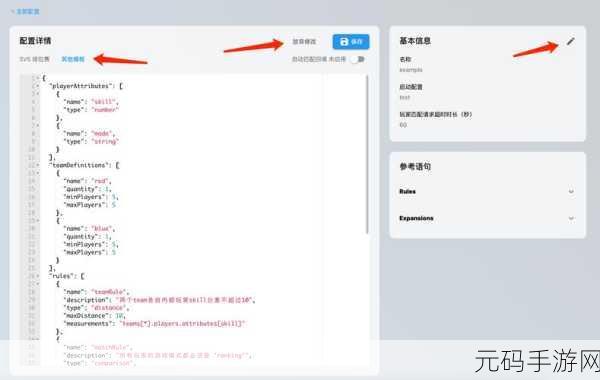
Task: Click the "example" name value in 基本信息
Action: click(411, 70)
